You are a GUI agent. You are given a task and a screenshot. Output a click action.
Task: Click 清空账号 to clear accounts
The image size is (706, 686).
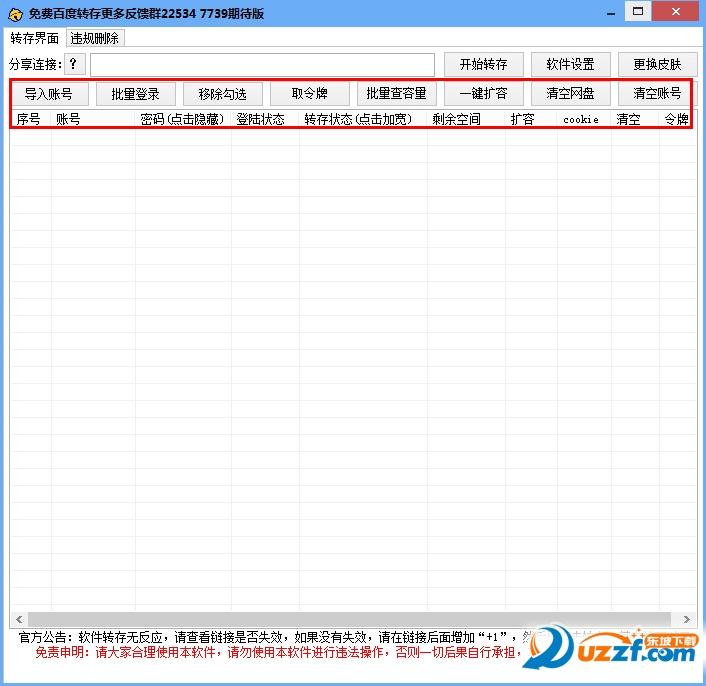click(x=657, y=94)
